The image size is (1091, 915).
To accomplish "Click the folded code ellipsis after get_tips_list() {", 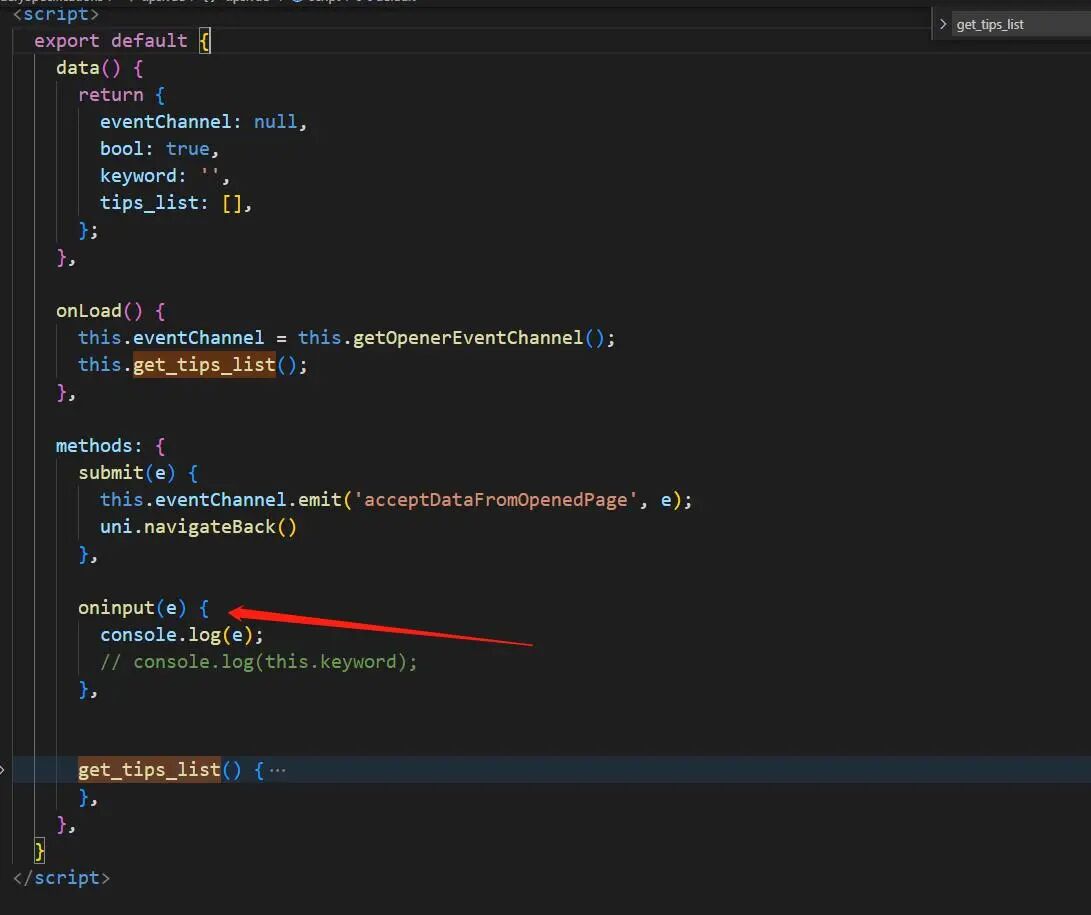I will 278,770.
